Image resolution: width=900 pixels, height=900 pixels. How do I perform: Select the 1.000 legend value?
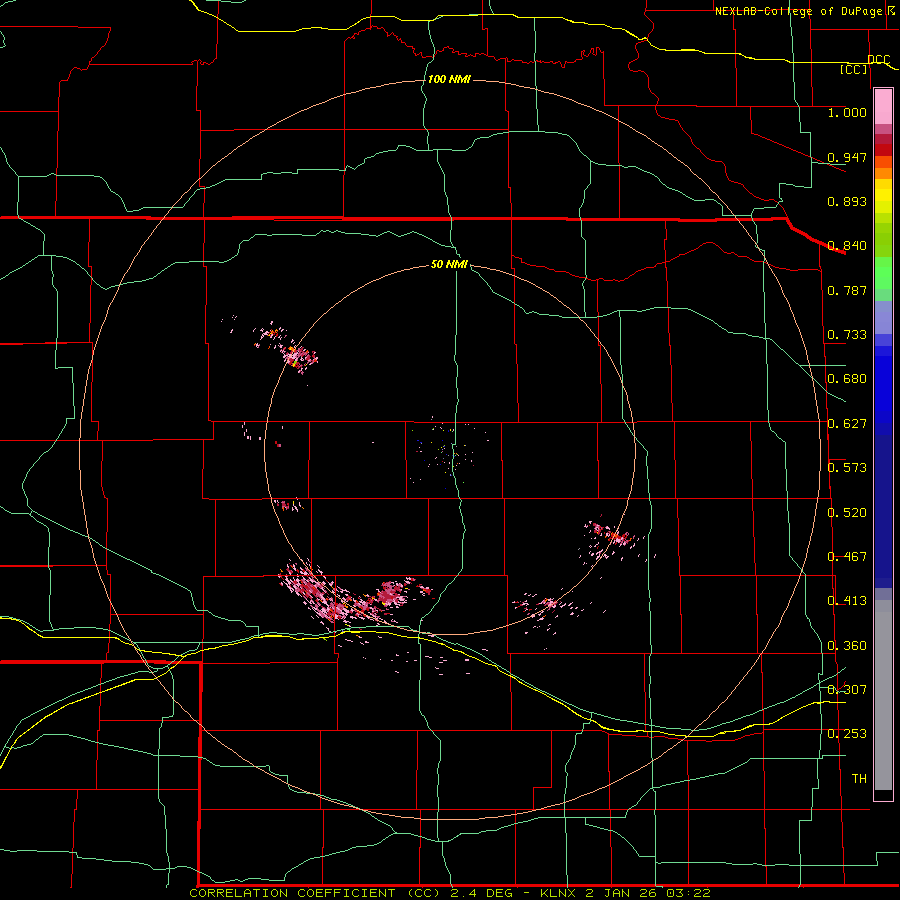[847, 112]
